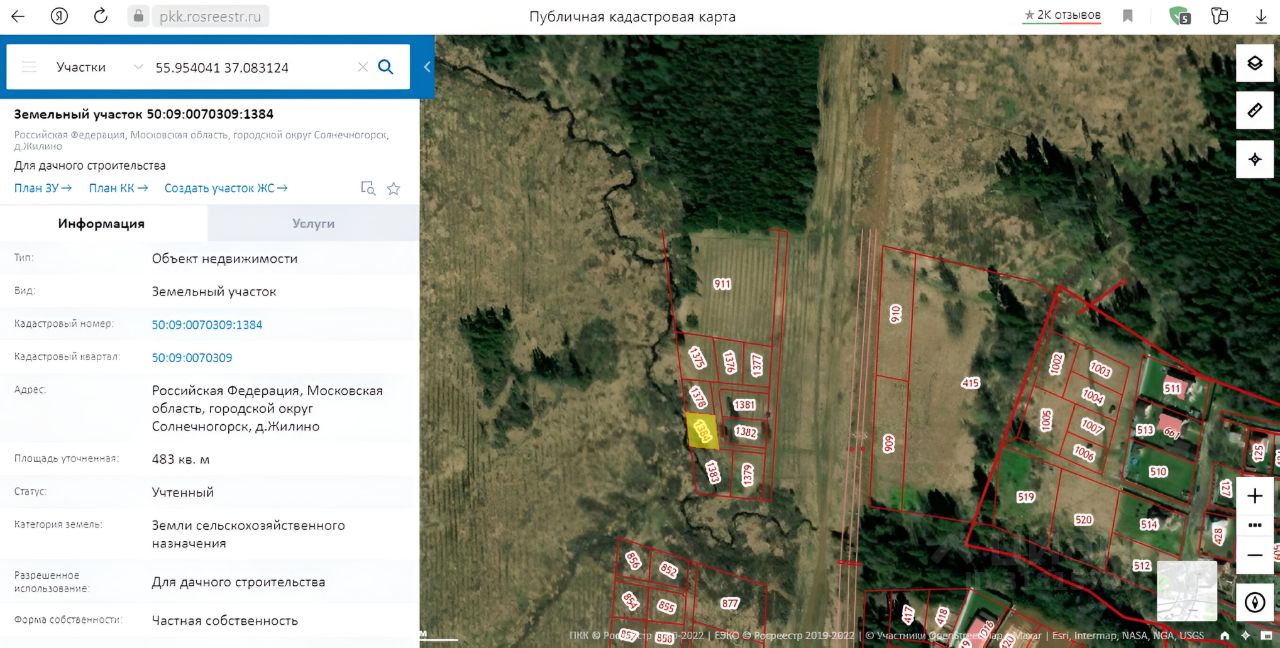
Task: Toggle the browser bookmark icon
Action: click(1128, 16)
